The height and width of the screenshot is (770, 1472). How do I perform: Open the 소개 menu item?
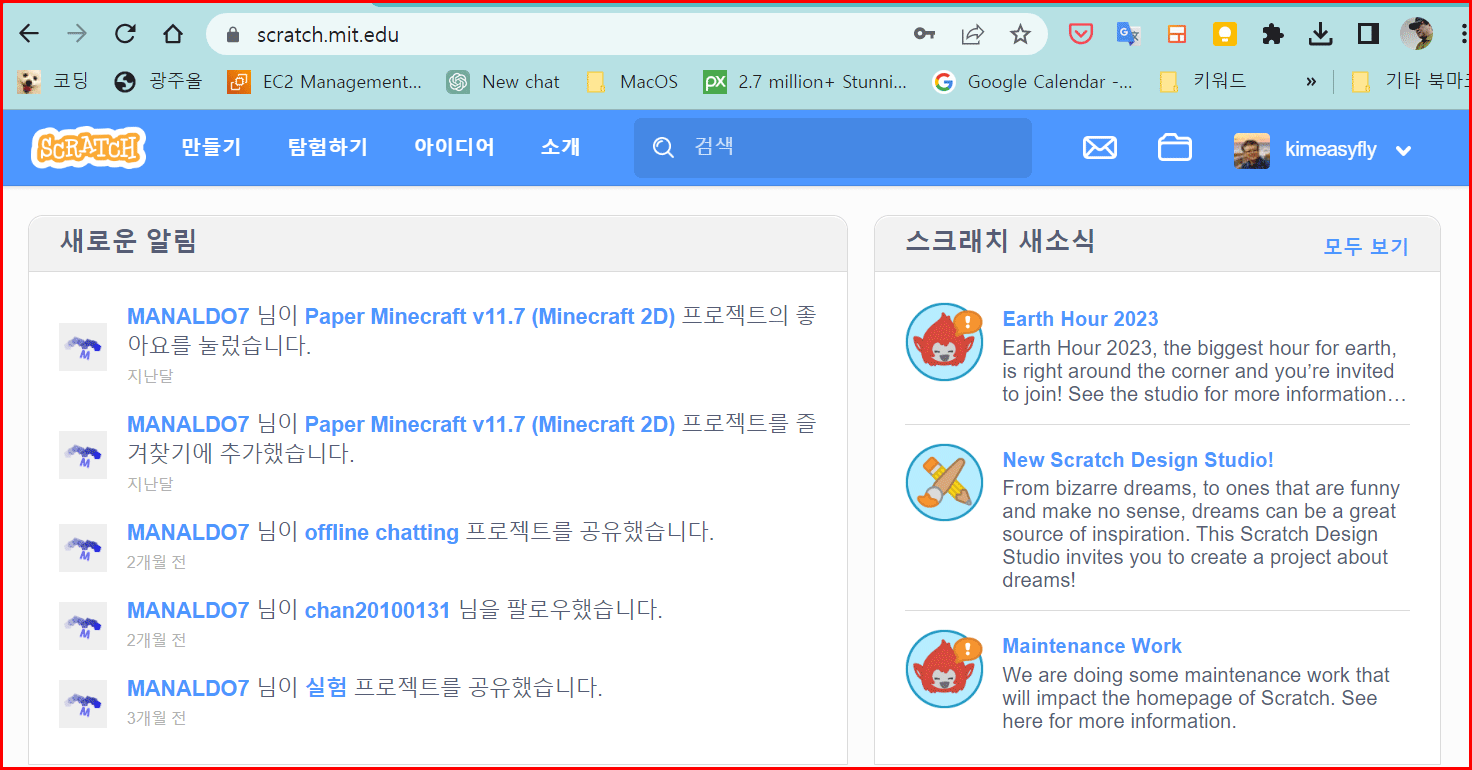click(561, 148)
